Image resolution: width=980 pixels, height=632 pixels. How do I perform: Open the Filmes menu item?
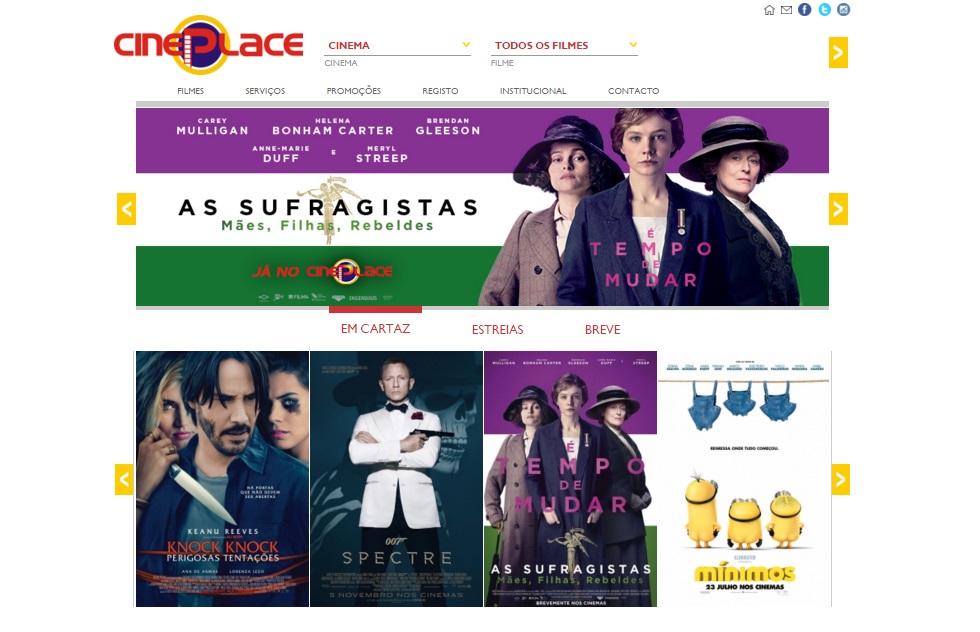pos(191,91)
